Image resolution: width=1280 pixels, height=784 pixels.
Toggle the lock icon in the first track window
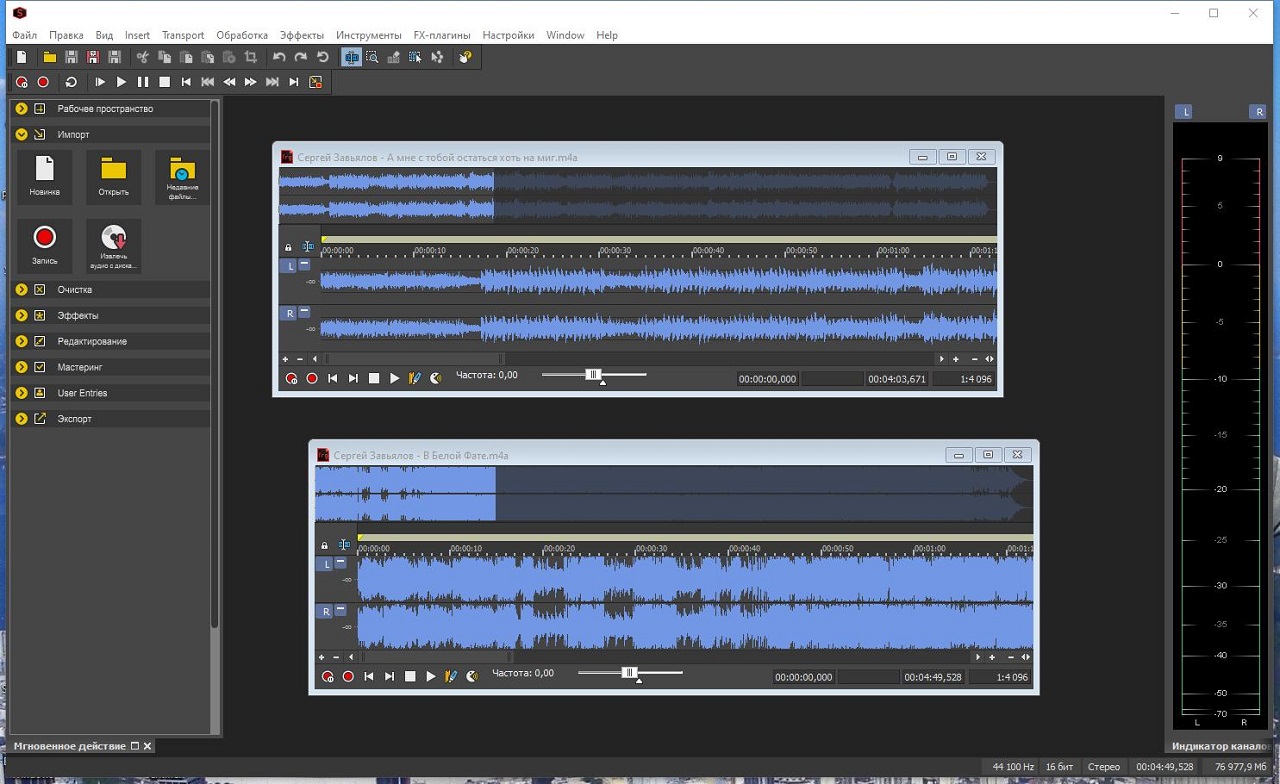(x=288, y=247)
